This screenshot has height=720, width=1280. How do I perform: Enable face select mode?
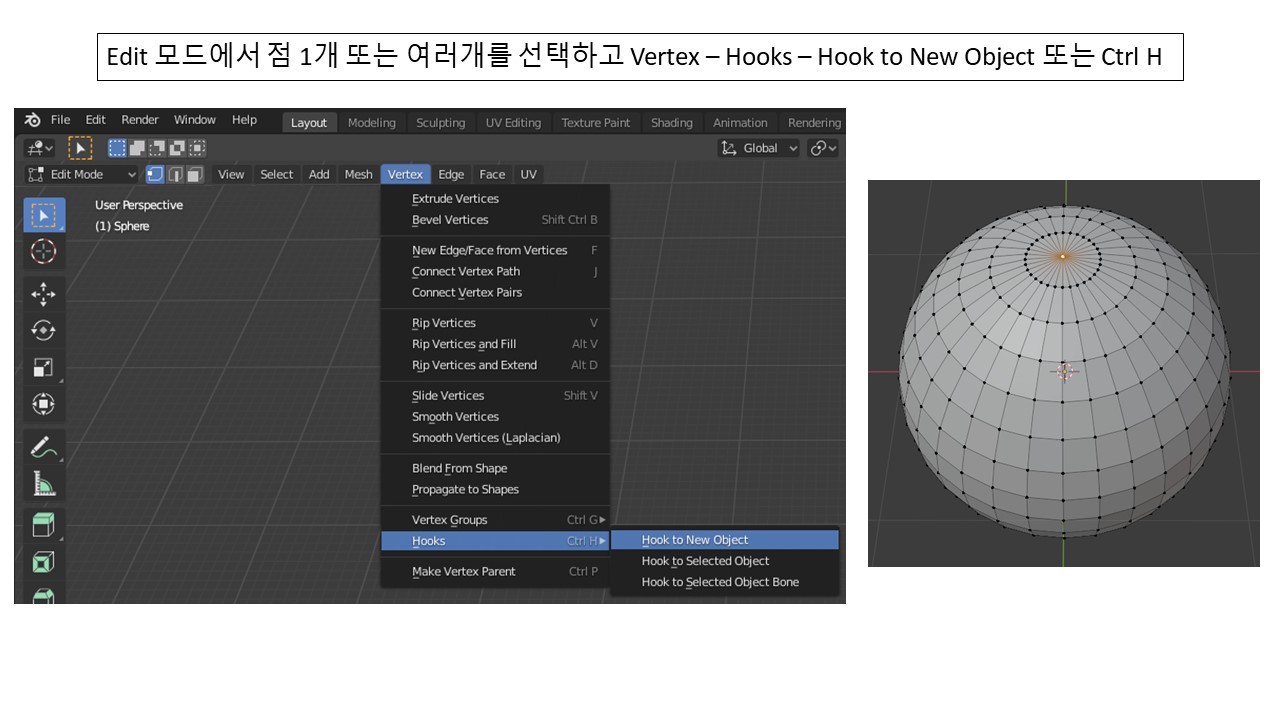coord(194,174)
